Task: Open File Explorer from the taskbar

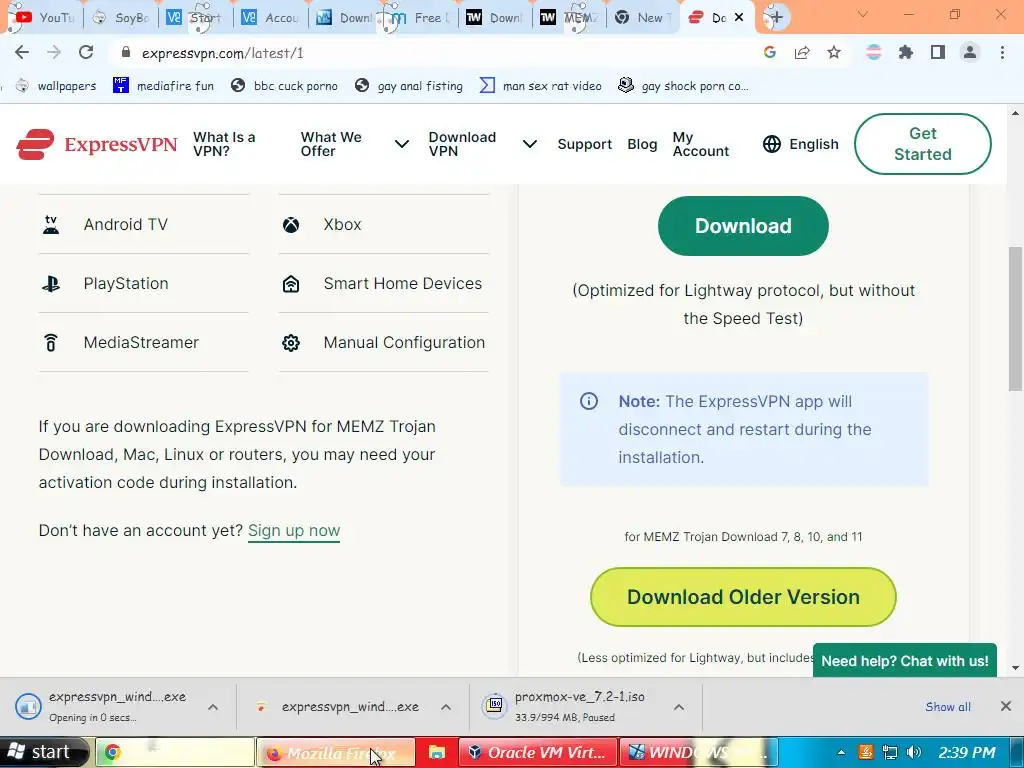Action: pos(436,753)
